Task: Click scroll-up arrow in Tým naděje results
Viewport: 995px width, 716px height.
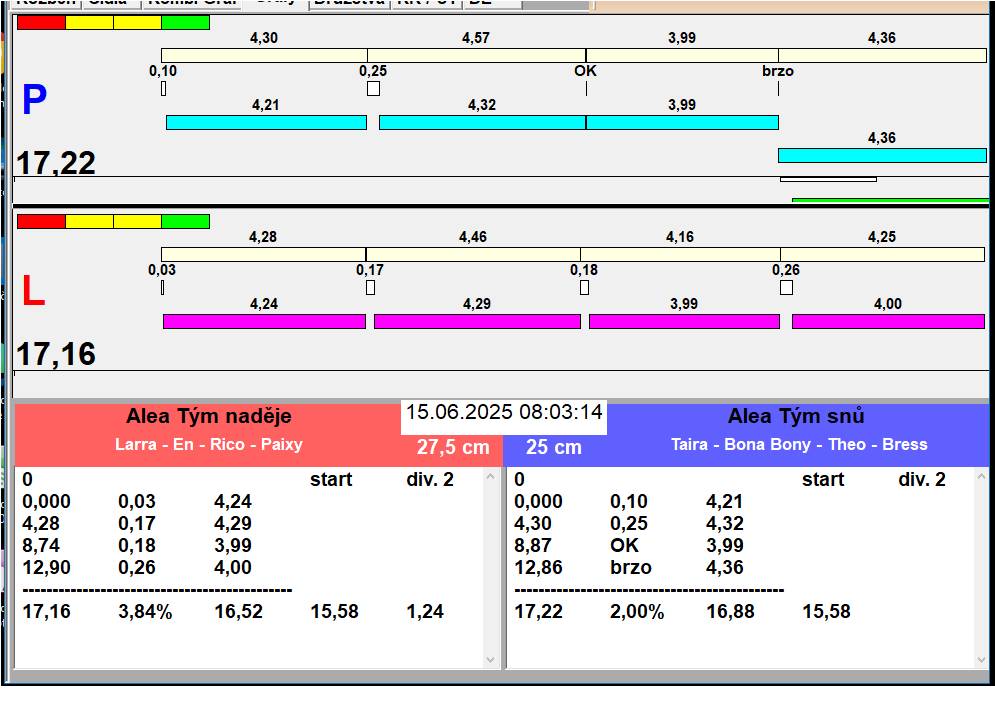Action: click(x=490, y=478)
